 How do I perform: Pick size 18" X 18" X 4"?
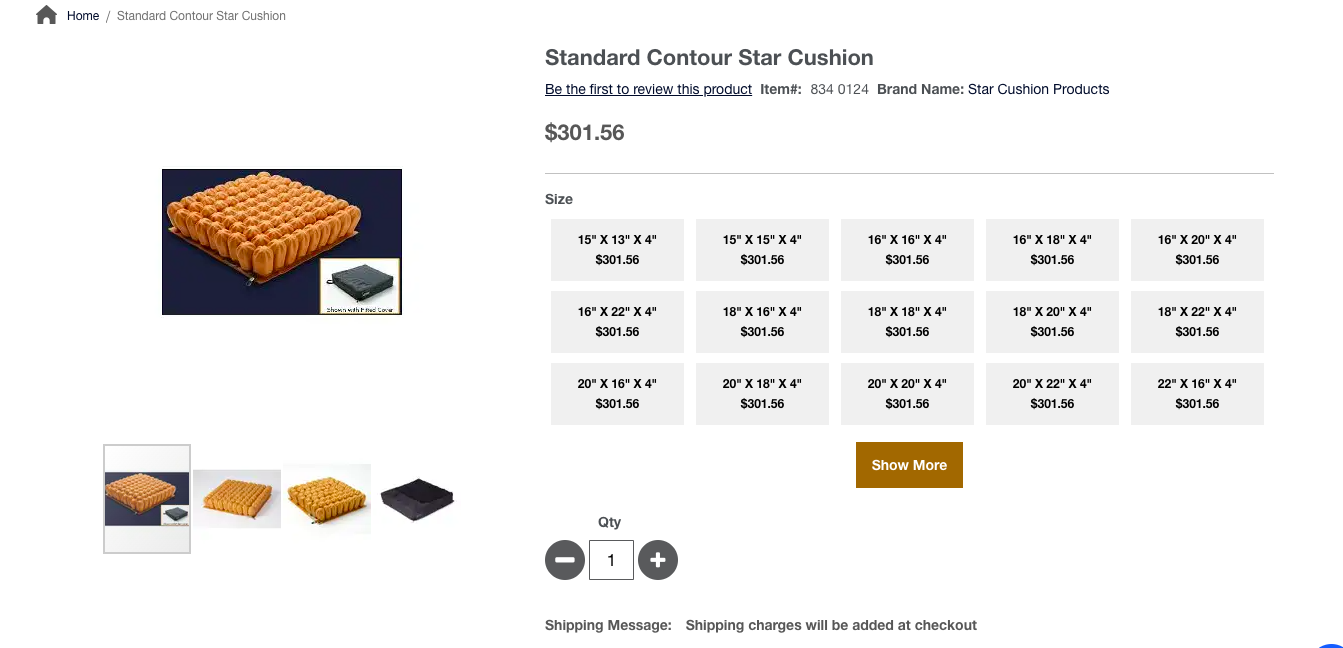[907, 322]
